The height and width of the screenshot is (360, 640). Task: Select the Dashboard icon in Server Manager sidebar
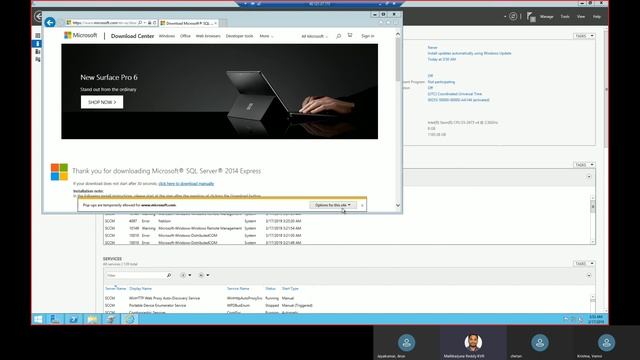pos(38,36)
